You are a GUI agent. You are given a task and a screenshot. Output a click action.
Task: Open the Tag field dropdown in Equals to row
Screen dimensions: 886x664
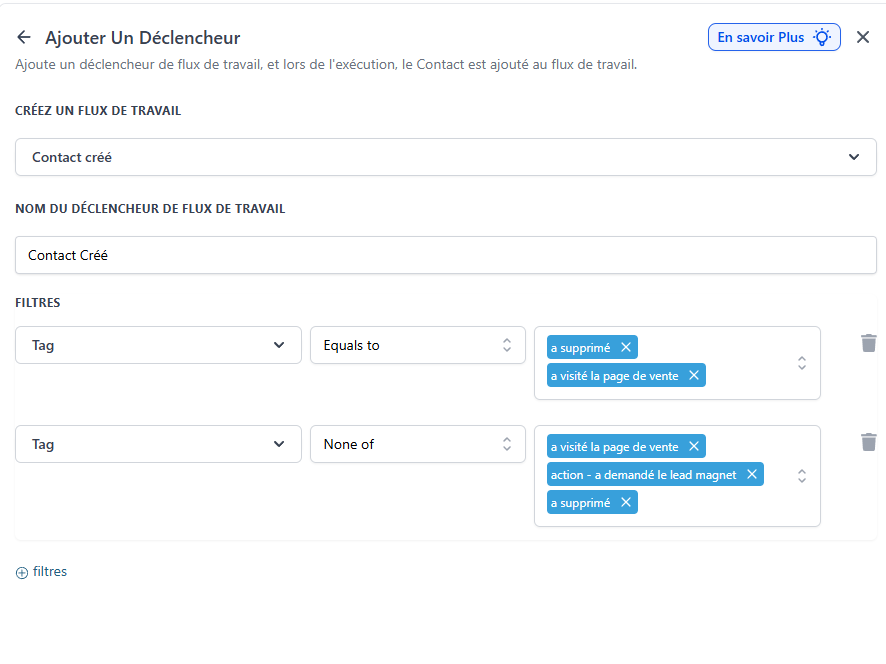point(158,345)
